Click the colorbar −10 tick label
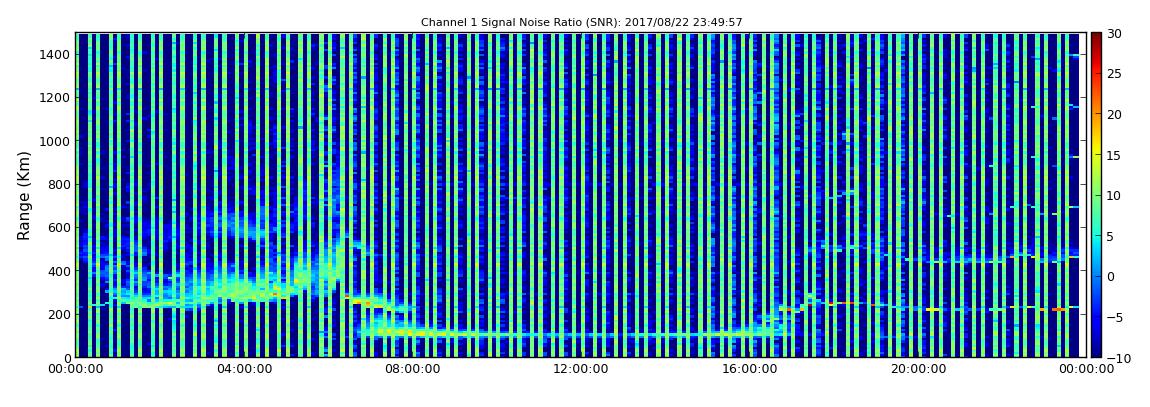 coord(1117,357)
